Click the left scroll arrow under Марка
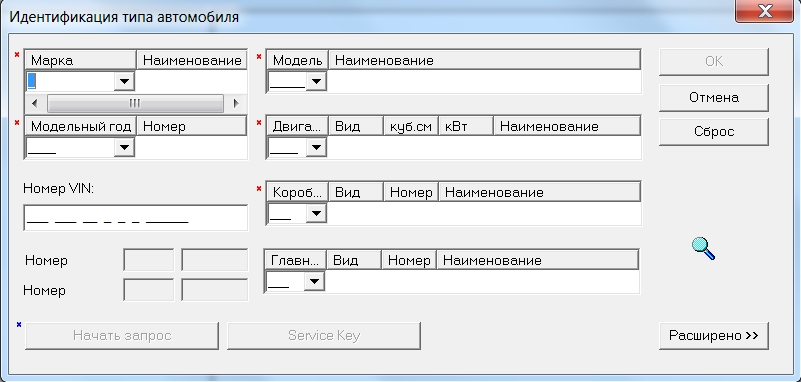801x382 pixels. pyautogui.click(x=35, y=103)
